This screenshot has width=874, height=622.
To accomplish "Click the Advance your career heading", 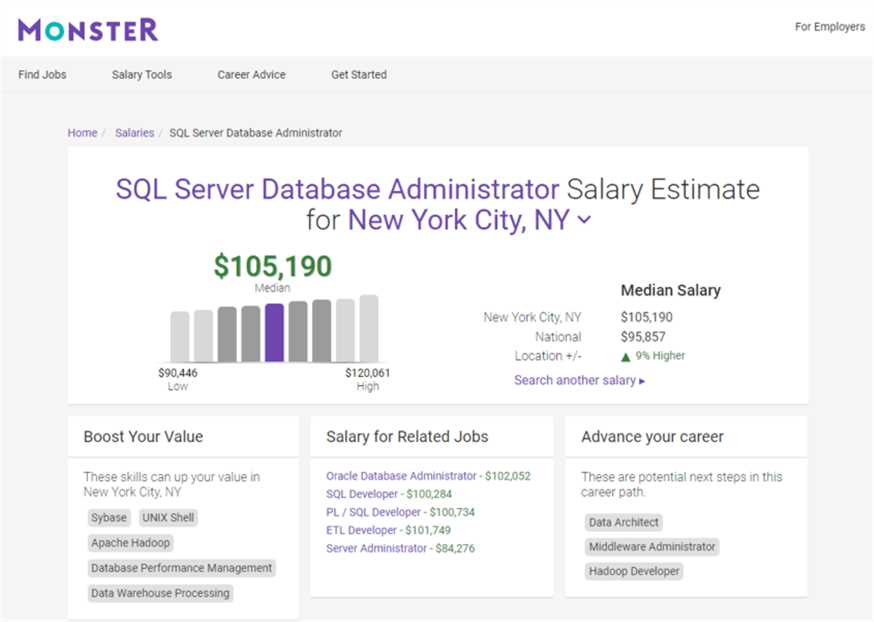I will coord(652,436).
